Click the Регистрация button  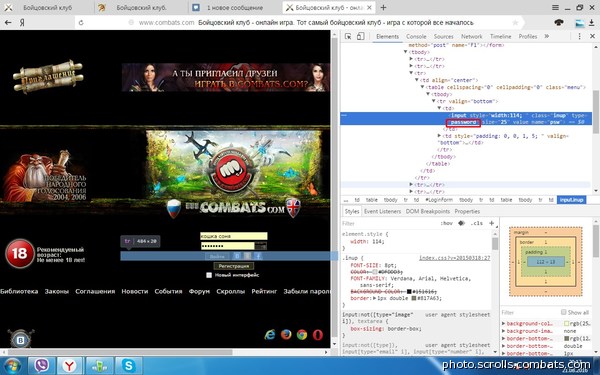coord(234,266)
